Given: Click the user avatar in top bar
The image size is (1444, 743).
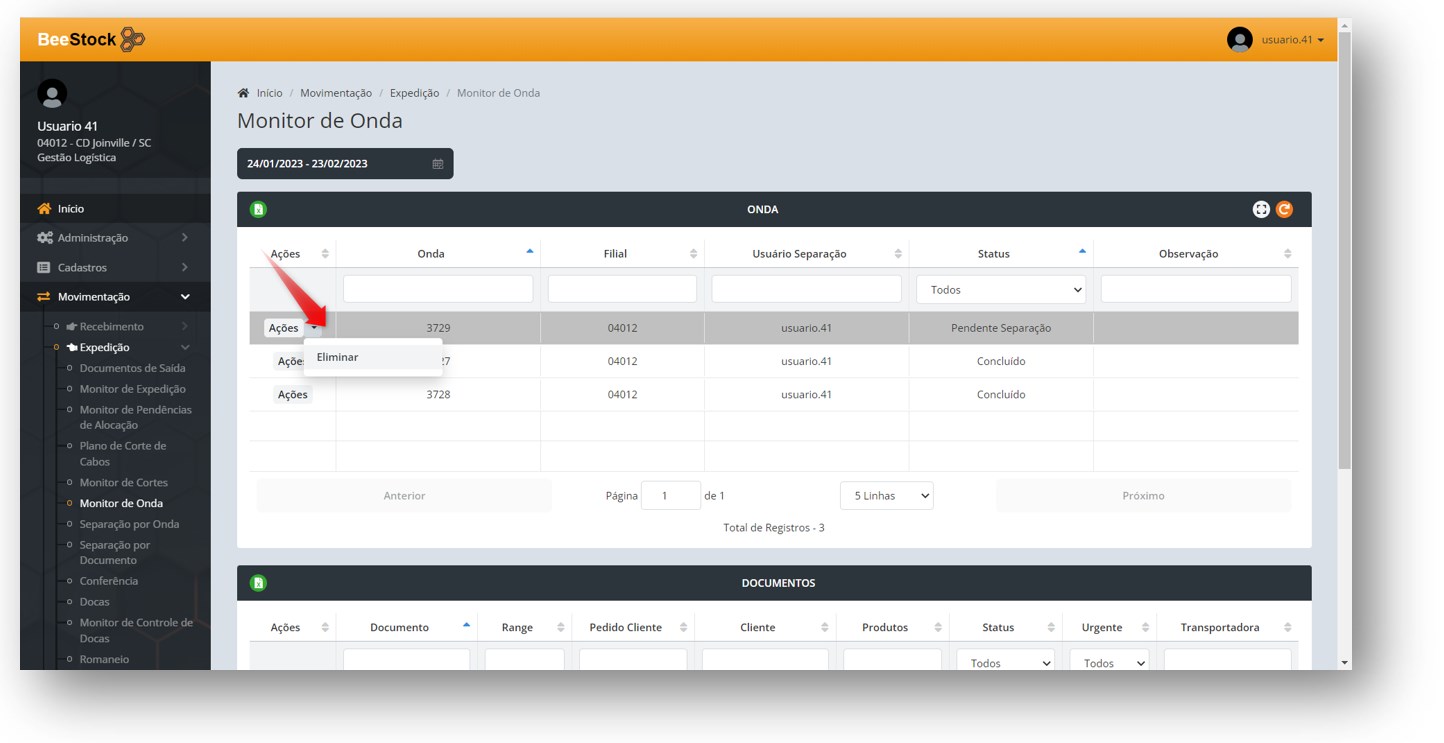Looking at the screenshot, I should coord(1239,40).
